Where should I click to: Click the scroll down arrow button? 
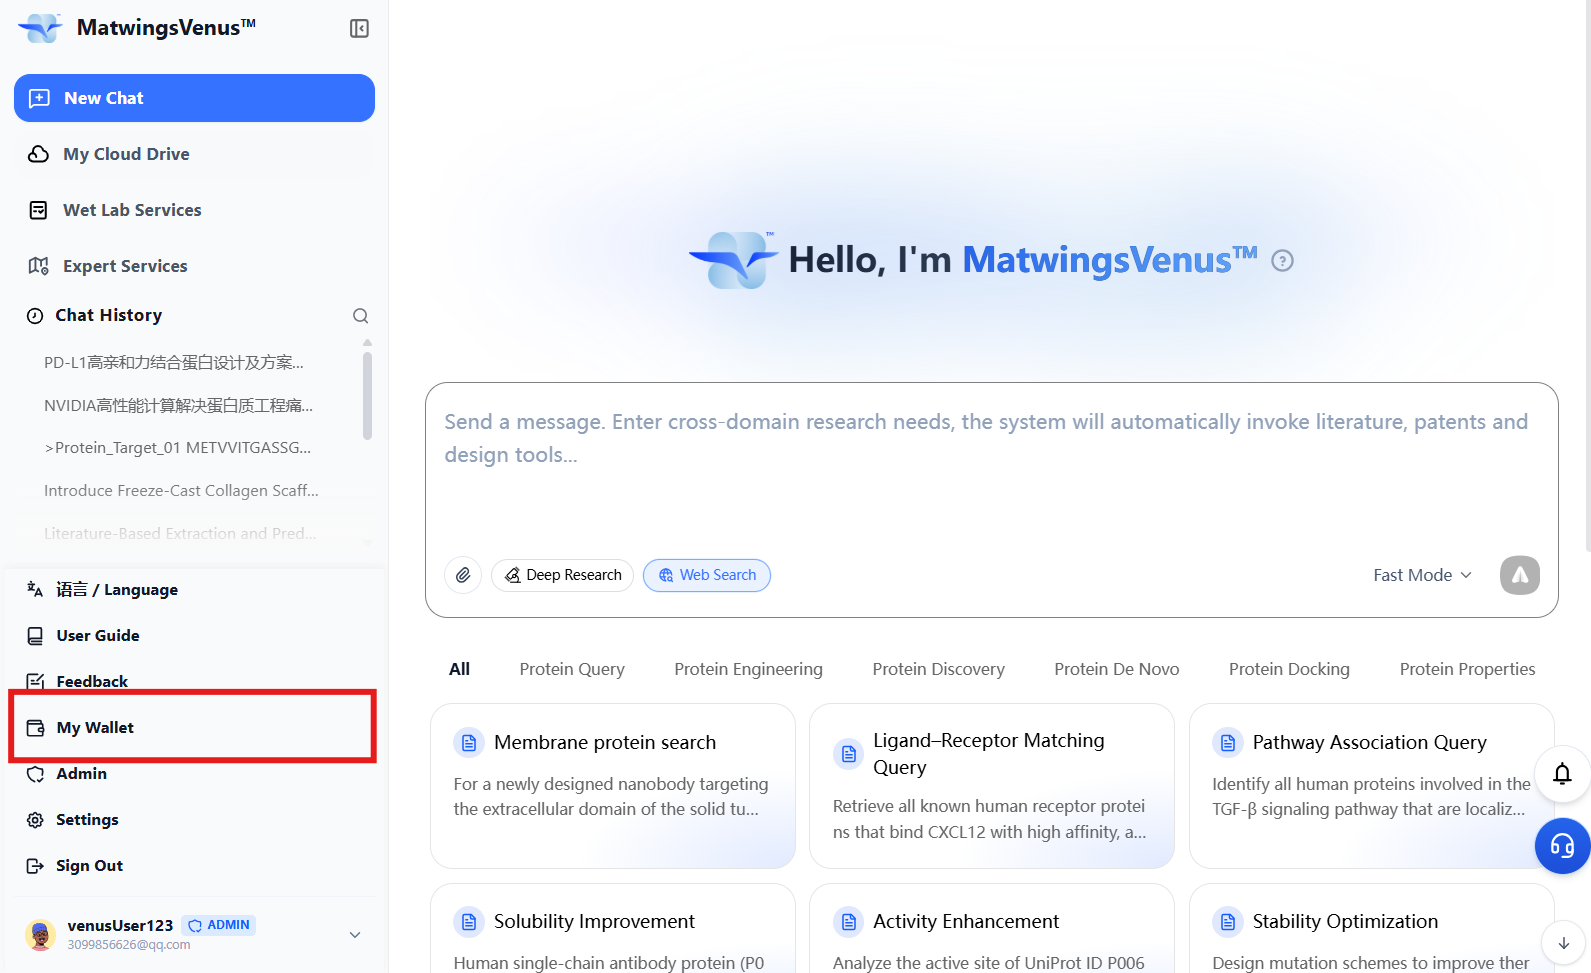[x=1564, y=943]
